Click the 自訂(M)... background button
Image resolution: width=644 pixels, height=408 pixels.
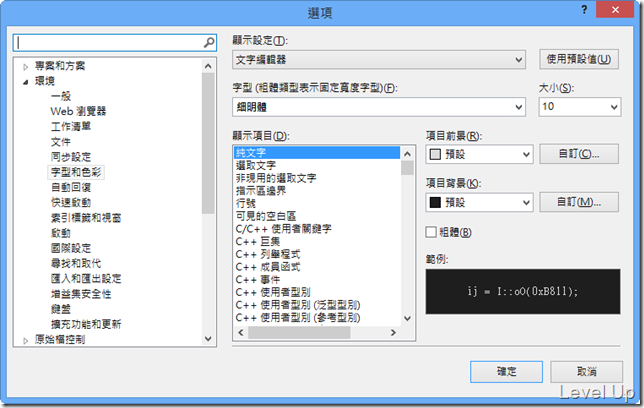tap(579, 202)
